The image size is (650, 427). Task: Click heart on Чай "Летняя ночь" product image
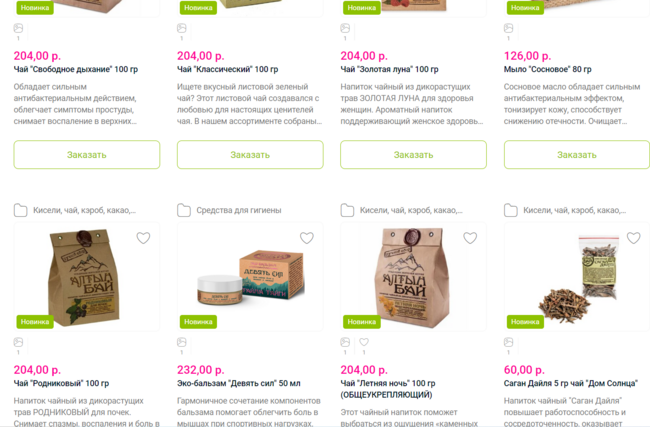click(x=470, y=238)
